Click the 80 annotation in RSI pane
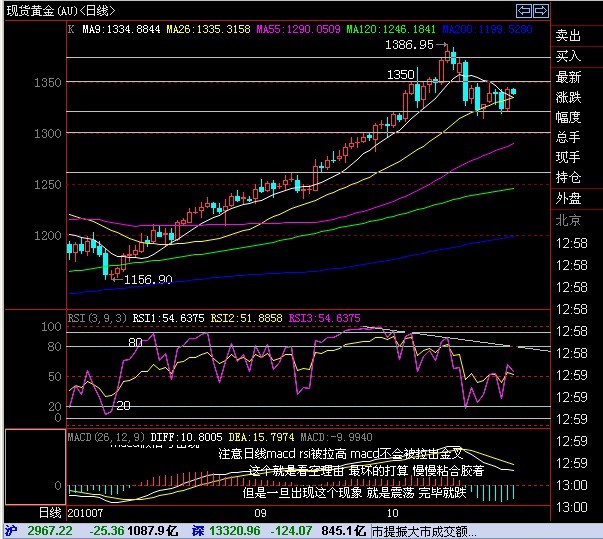603x539 pixels. 135,342
